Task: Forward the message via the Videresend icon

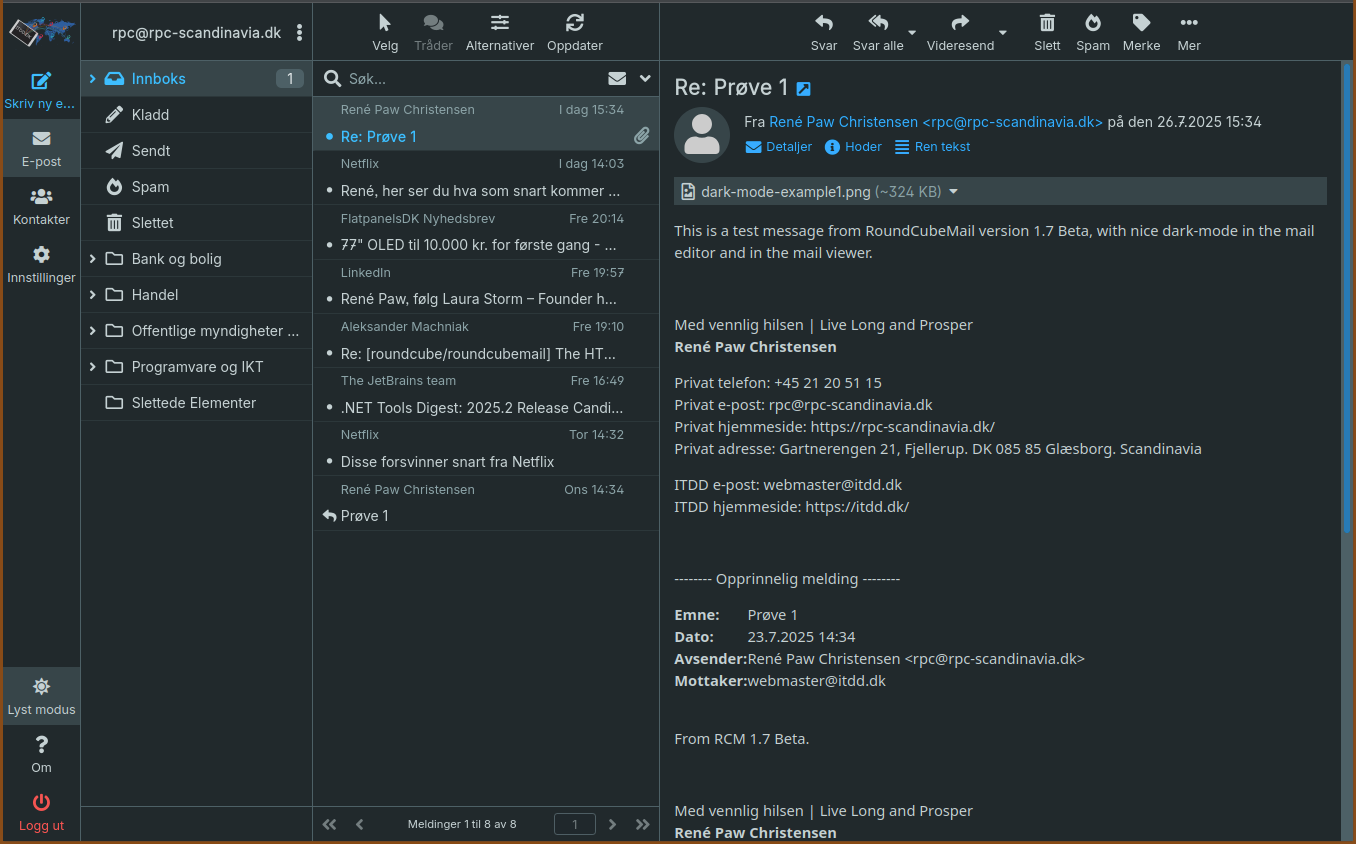Action: [959, 31]
